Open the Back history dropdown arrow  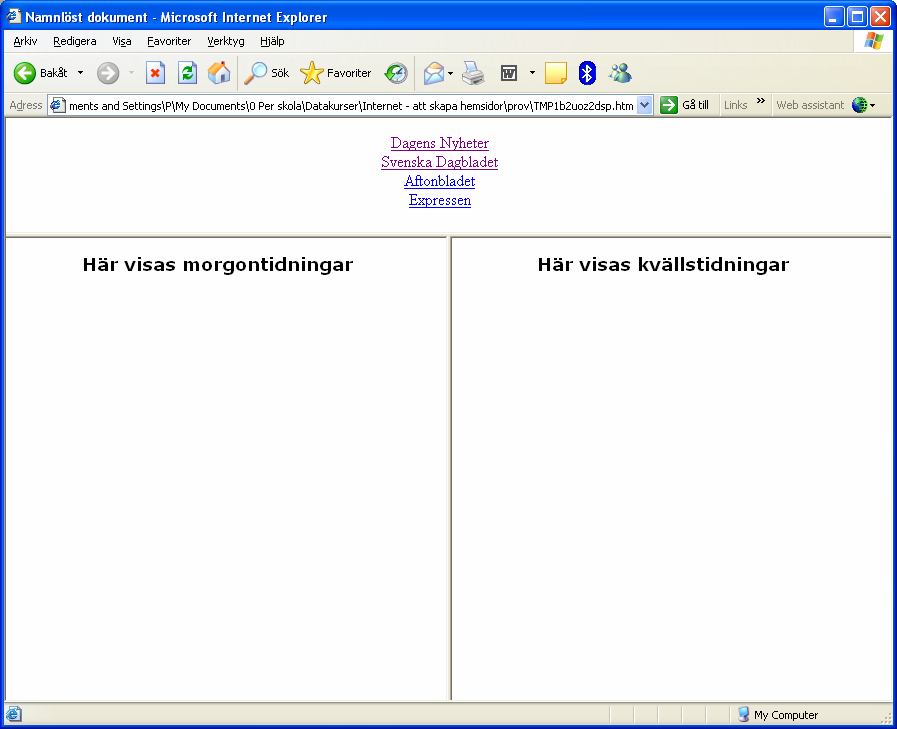[x=80, y=73]
